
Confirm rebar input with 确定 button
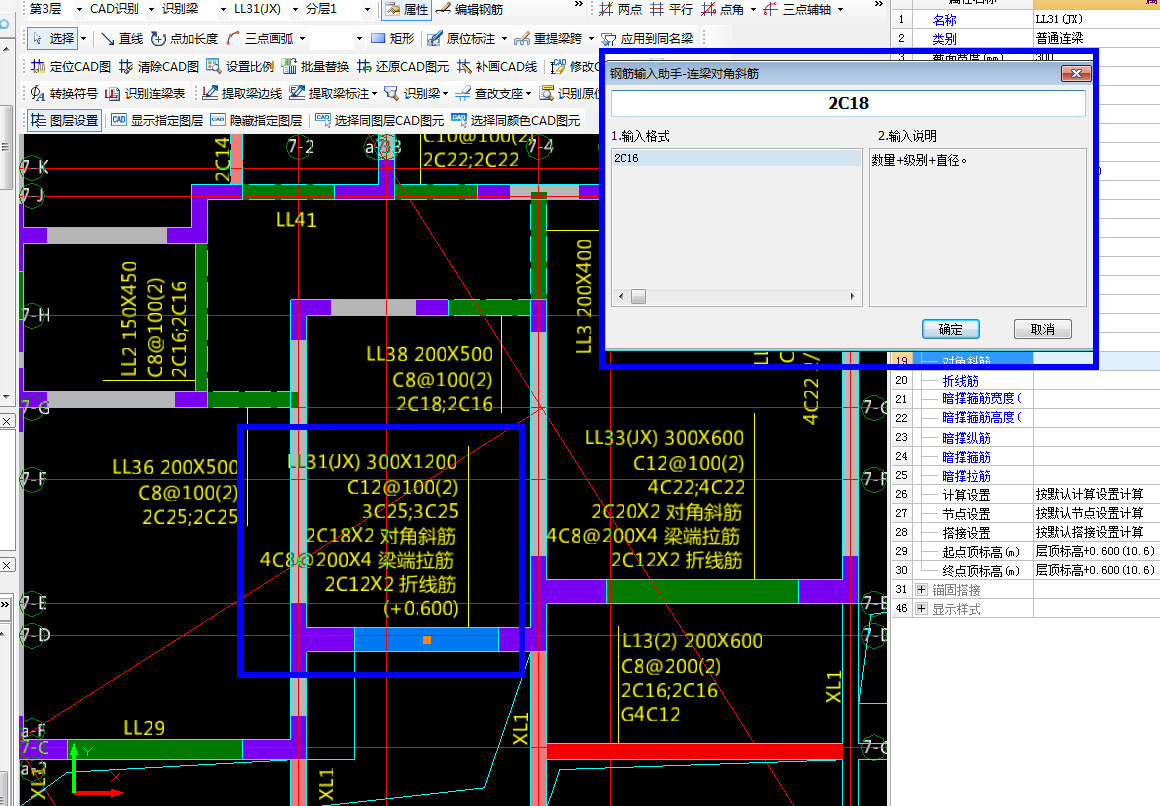point(951,329)
